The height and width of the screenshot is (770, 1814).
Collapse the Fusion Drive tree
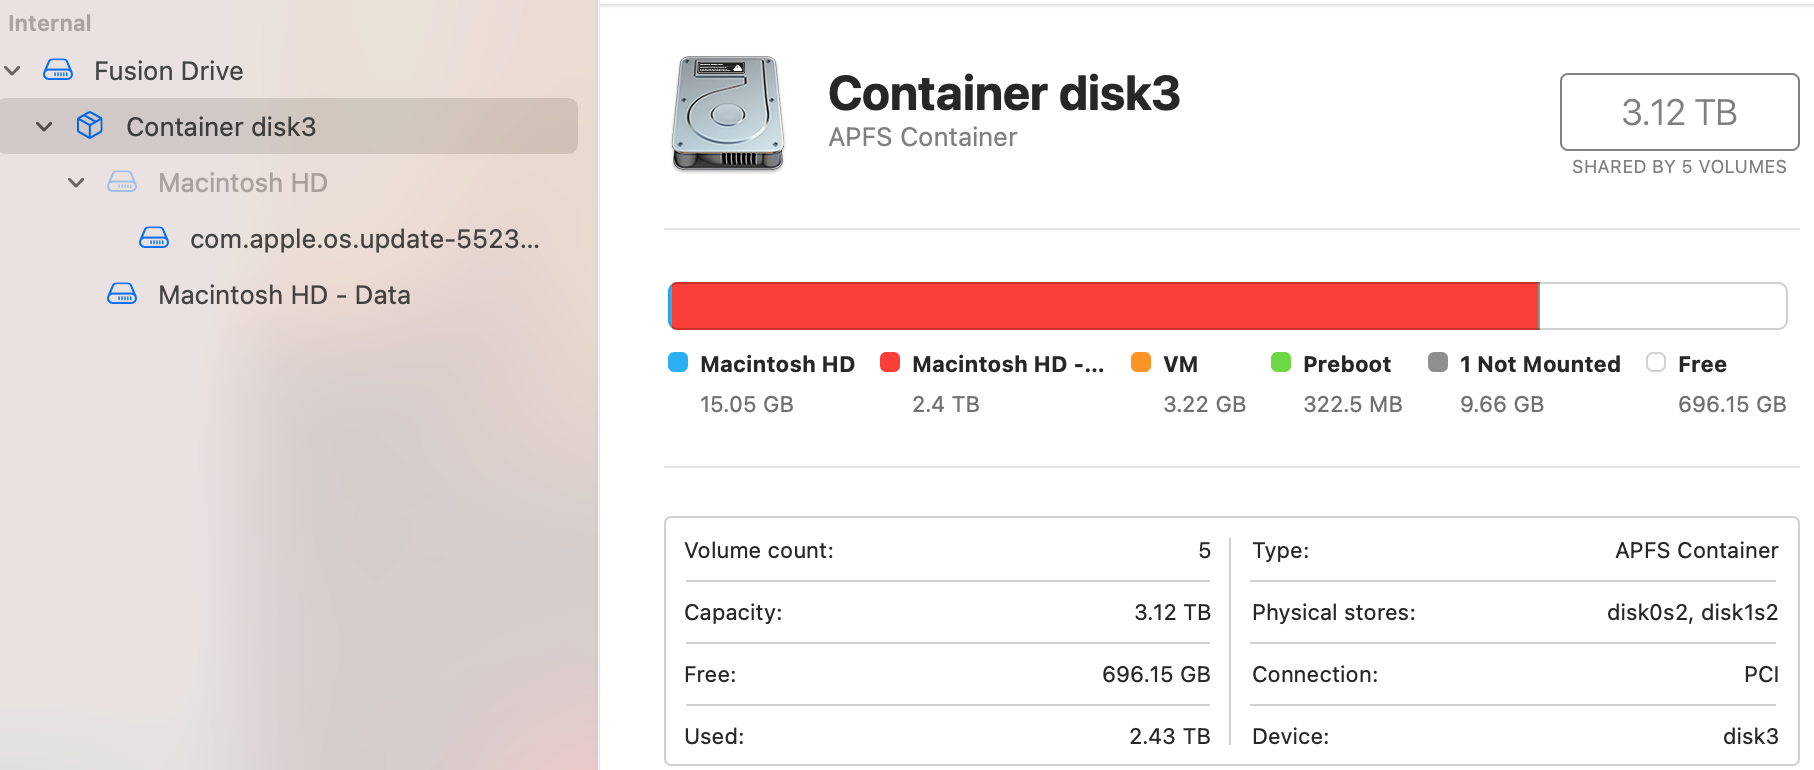(13, 70)
